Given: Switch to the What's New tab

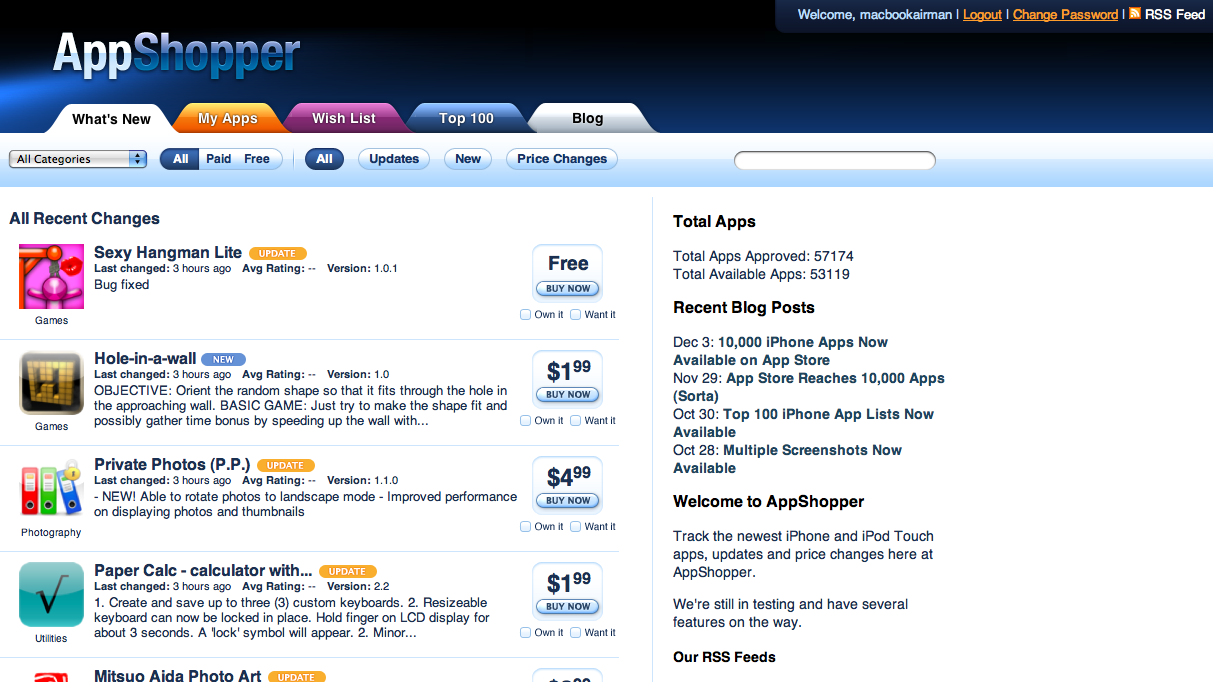Looking at the screenshot, I should (111, 118).
